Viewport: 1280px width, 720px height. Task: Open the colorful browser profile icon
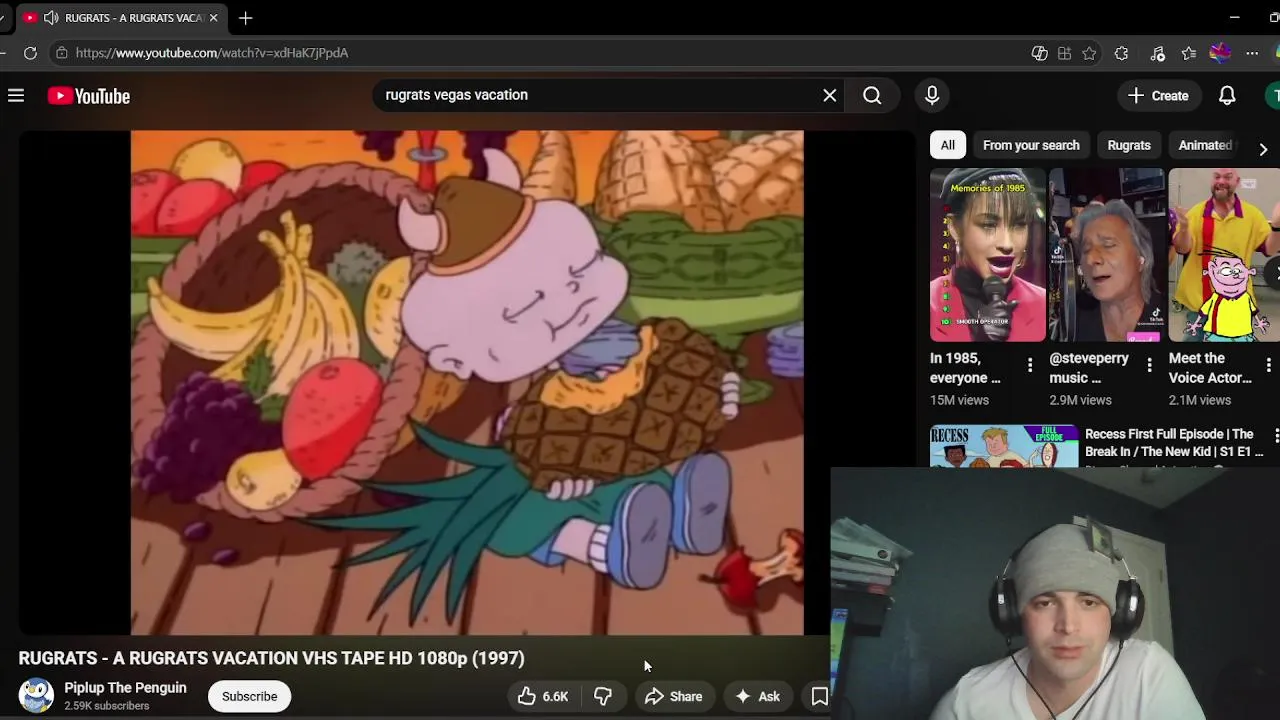pyautogui.click(x=1220, y=53)
